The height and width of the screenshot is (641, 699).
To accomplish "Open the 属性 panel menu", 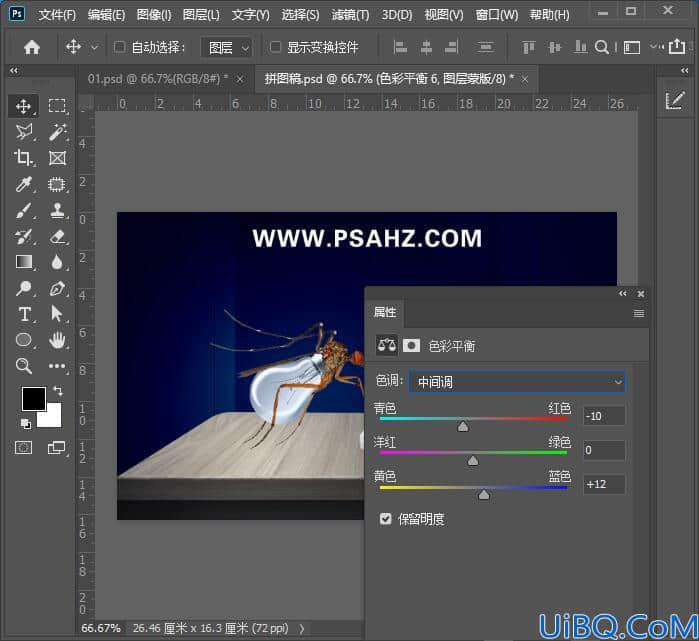I will [639, 313].
